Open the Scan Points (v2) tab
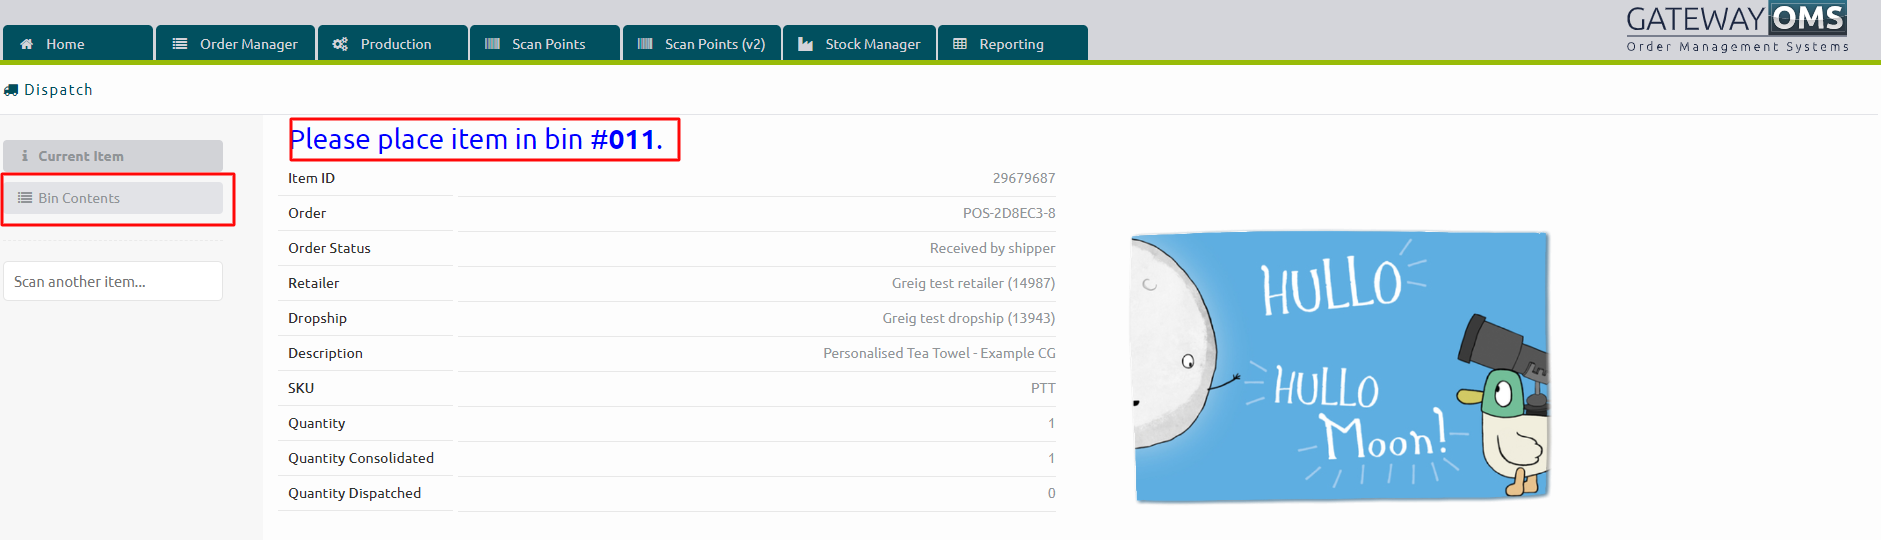Viewport: 1881px width, 540px height. (x=702, y=43)
